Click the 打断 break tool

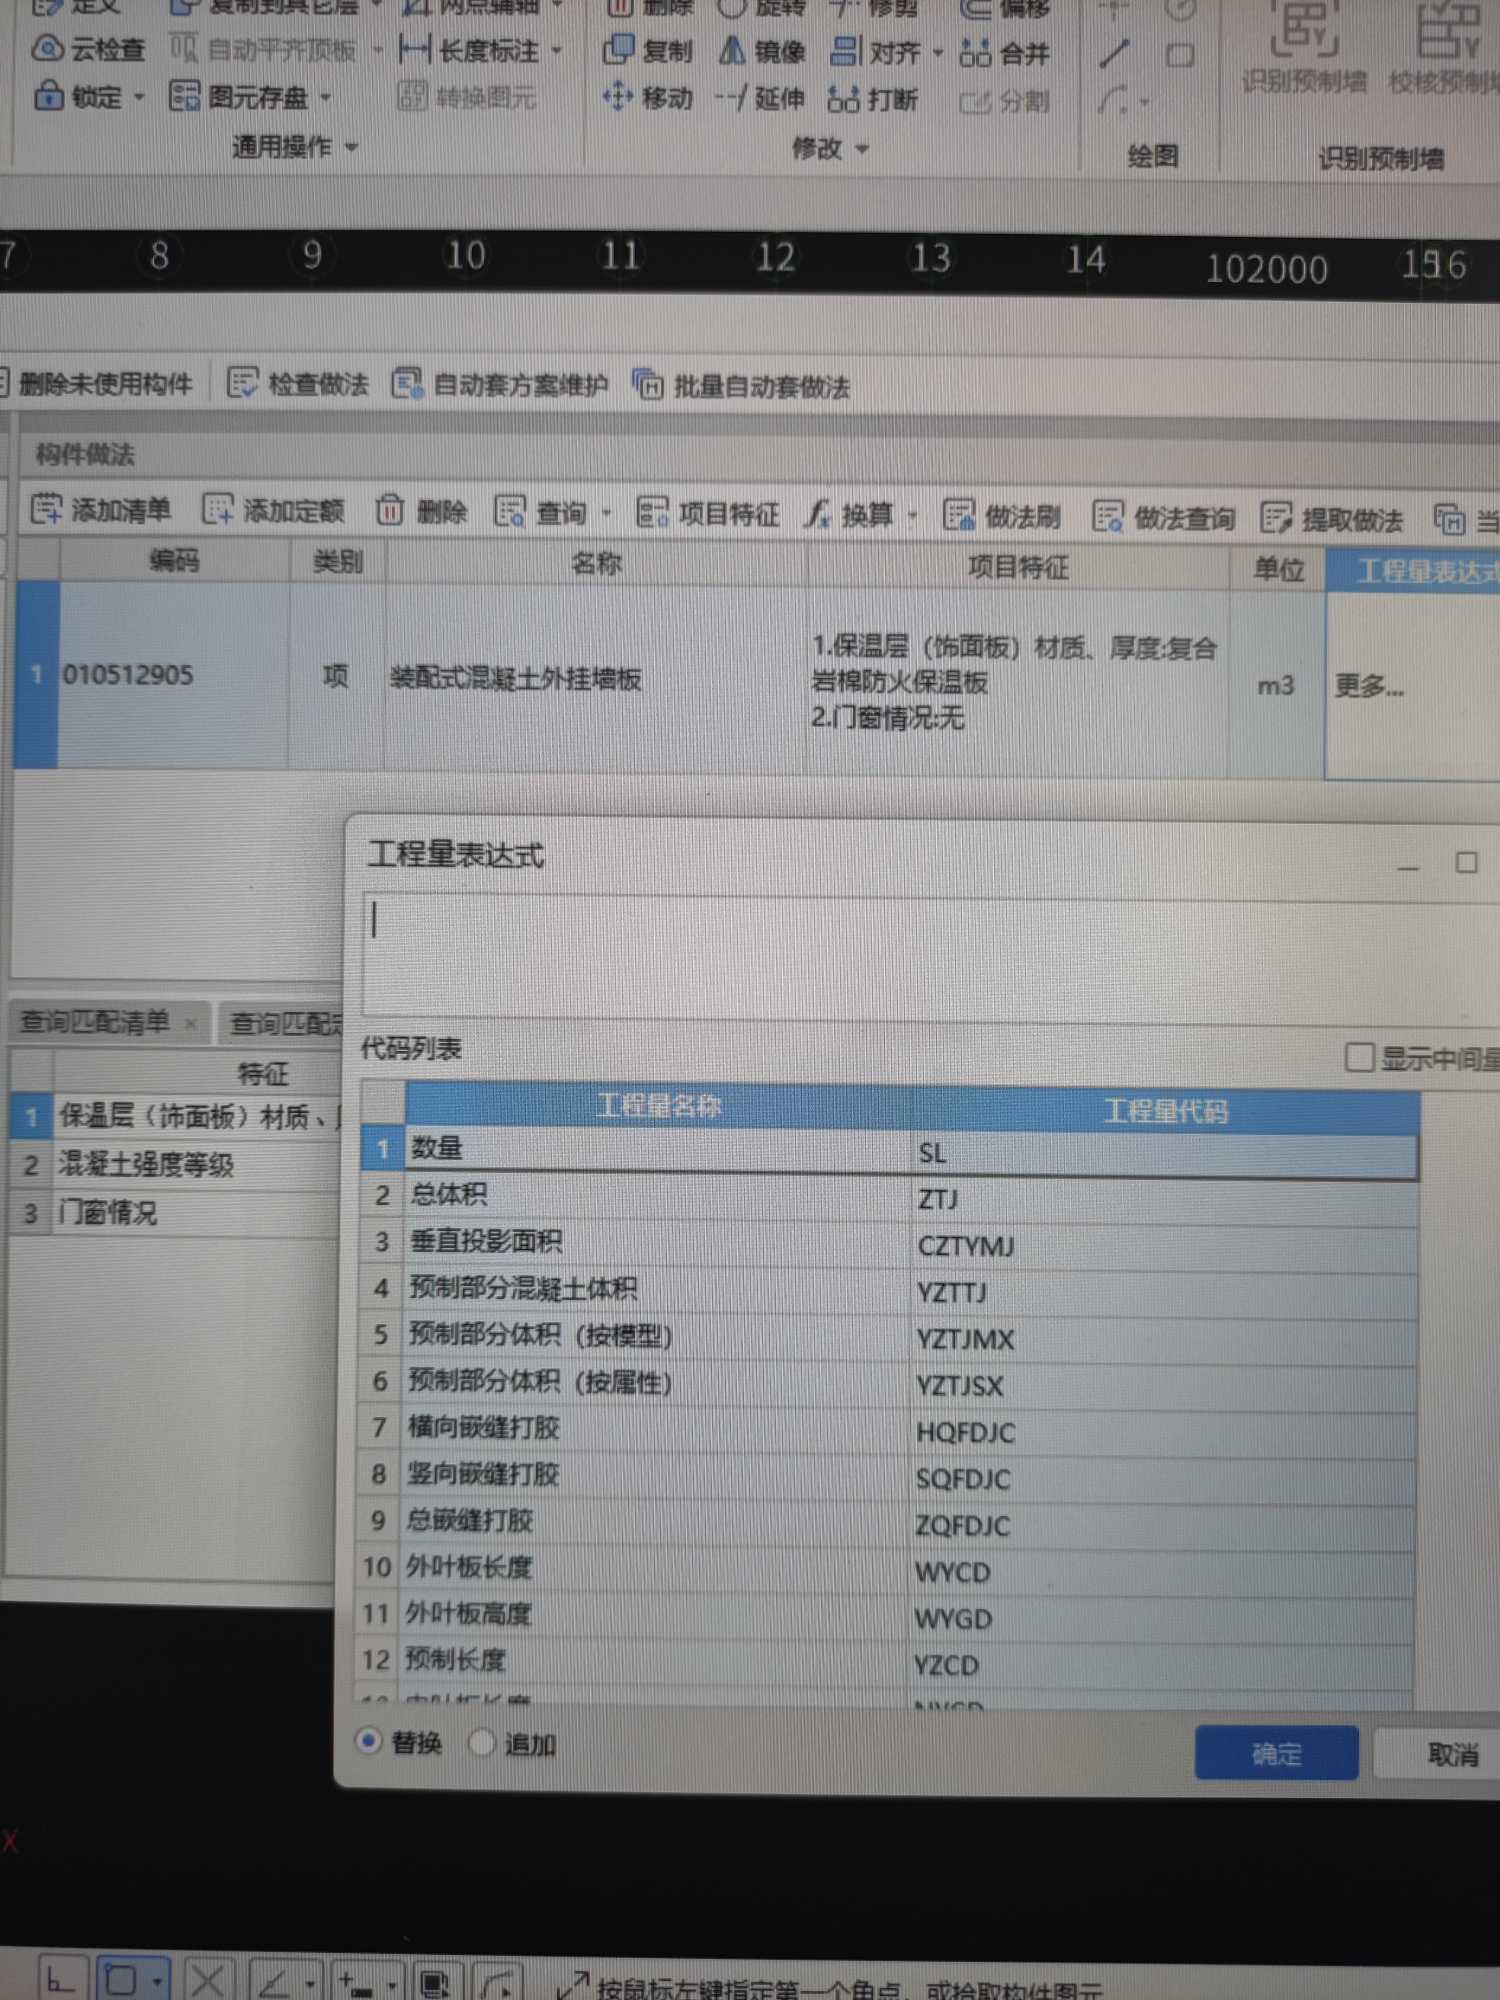pyautogui.click(x=872, y=99)
